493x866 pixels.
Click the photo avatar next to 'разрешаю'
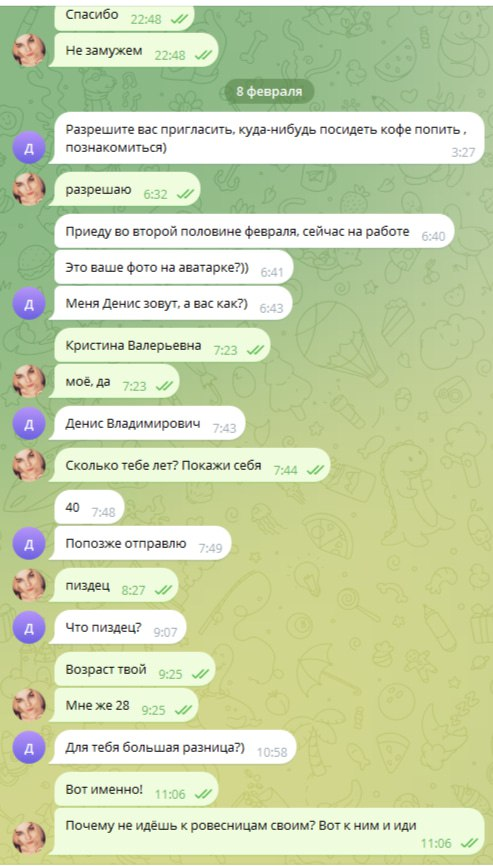click(29, 189)
